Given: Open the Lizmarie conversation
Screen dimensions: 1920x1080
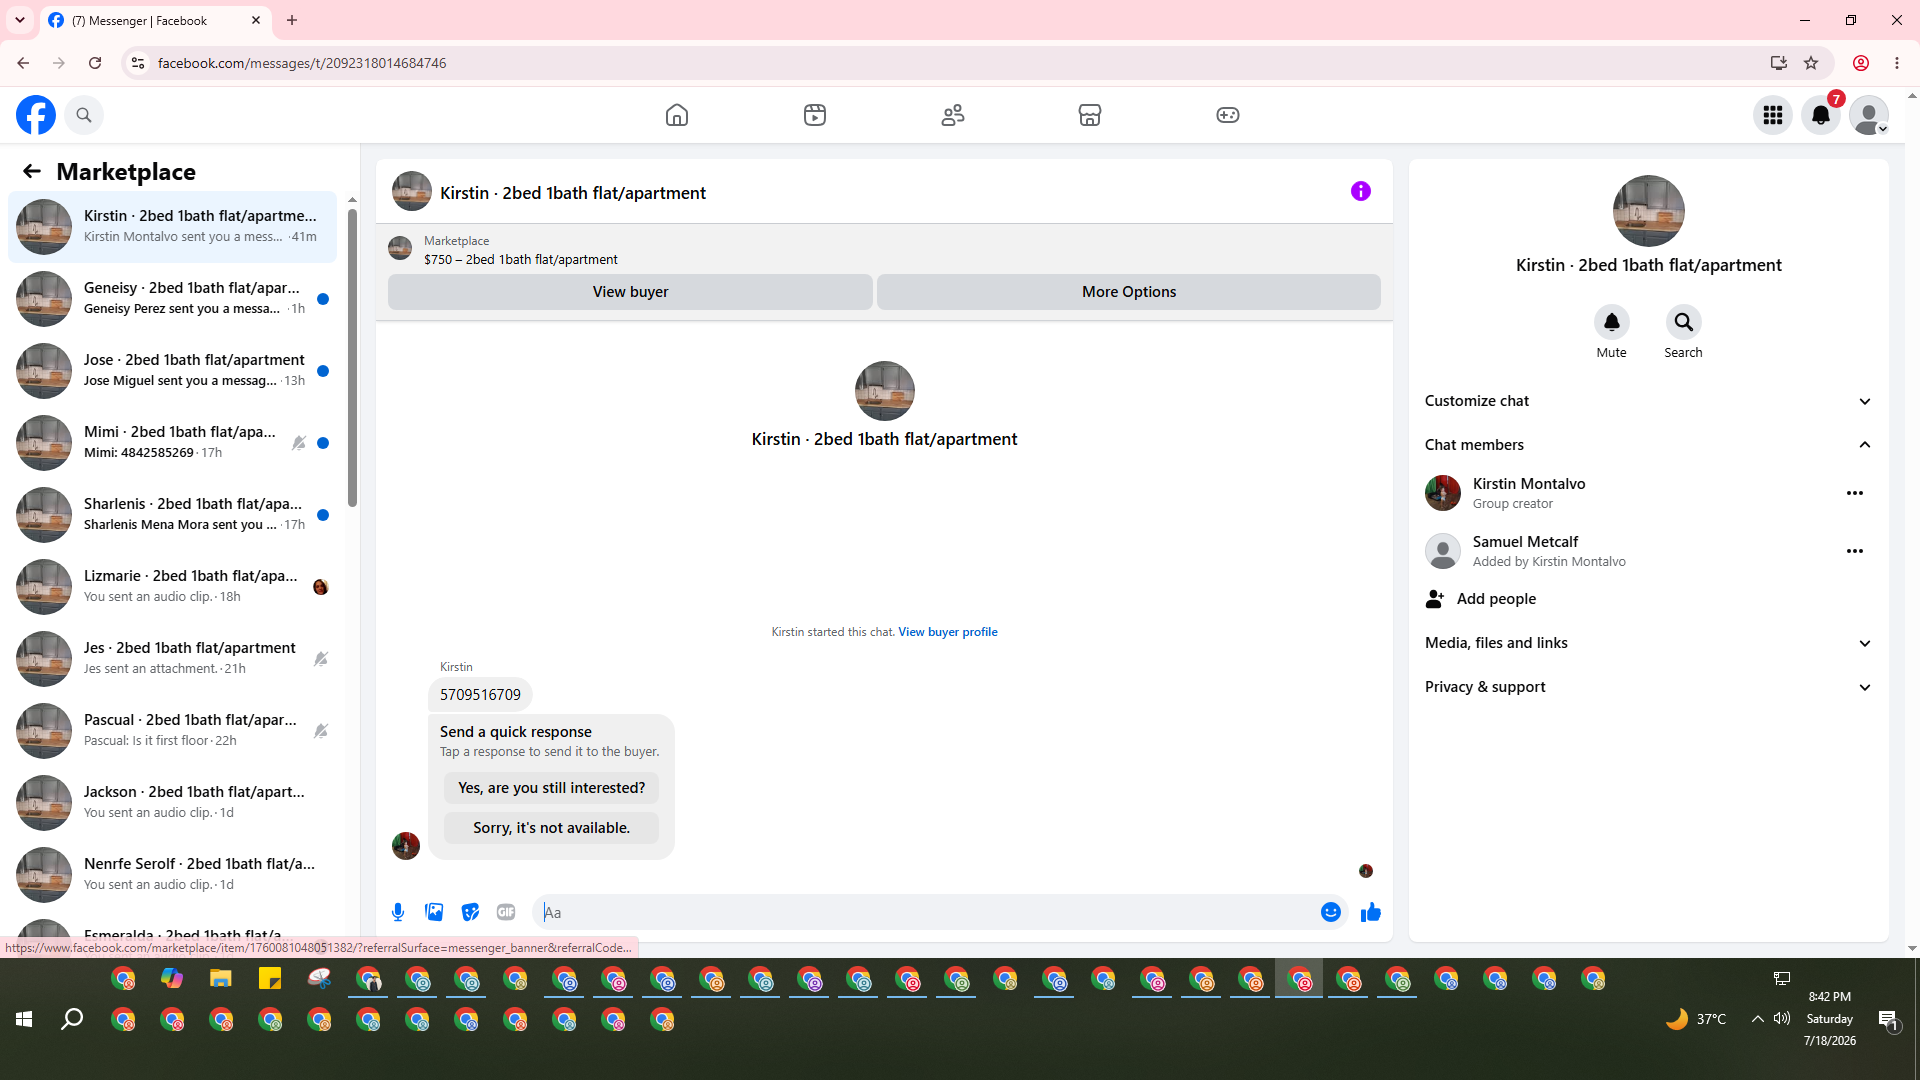Looking at the screenshot, I should pos(172,587).
